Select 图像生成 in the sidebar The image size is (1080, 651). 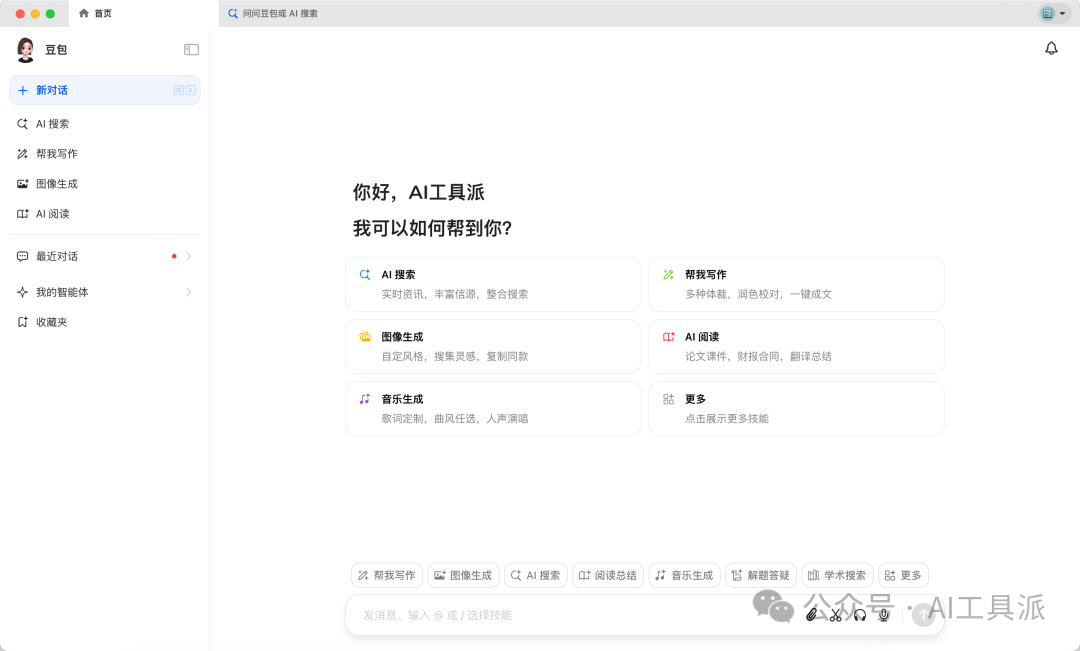(x=105, y=184)
